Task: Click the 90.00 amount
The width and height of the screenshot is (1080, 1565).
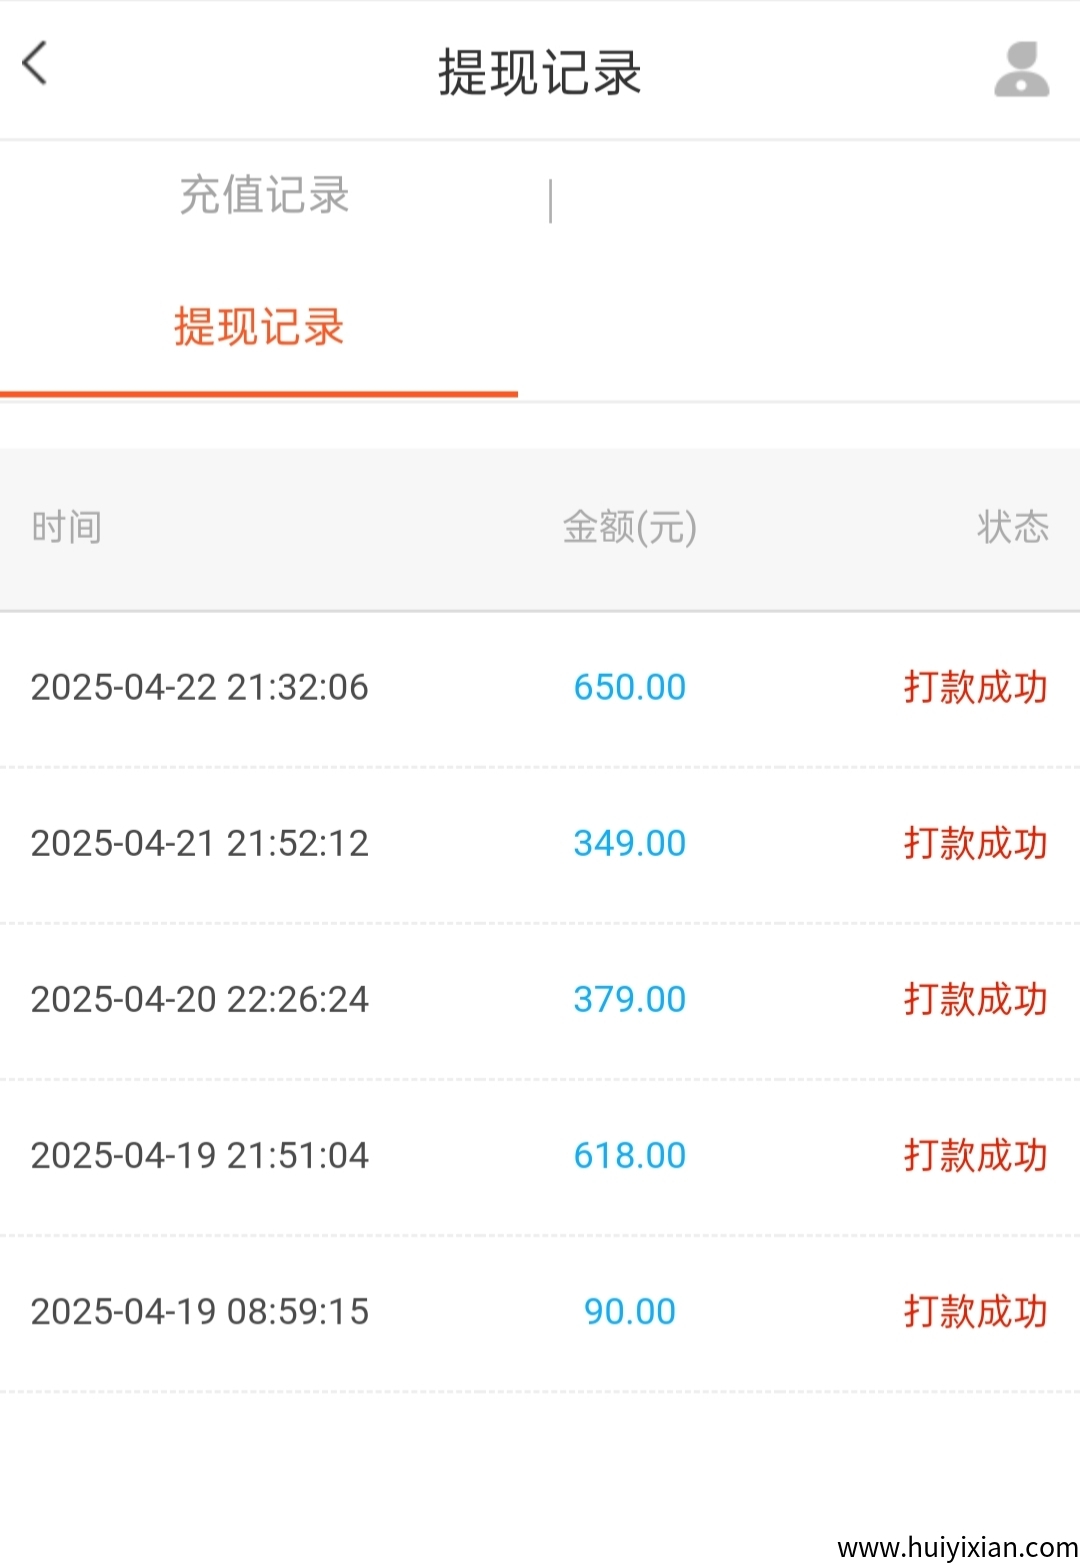Action: [x=629, y=1312]
